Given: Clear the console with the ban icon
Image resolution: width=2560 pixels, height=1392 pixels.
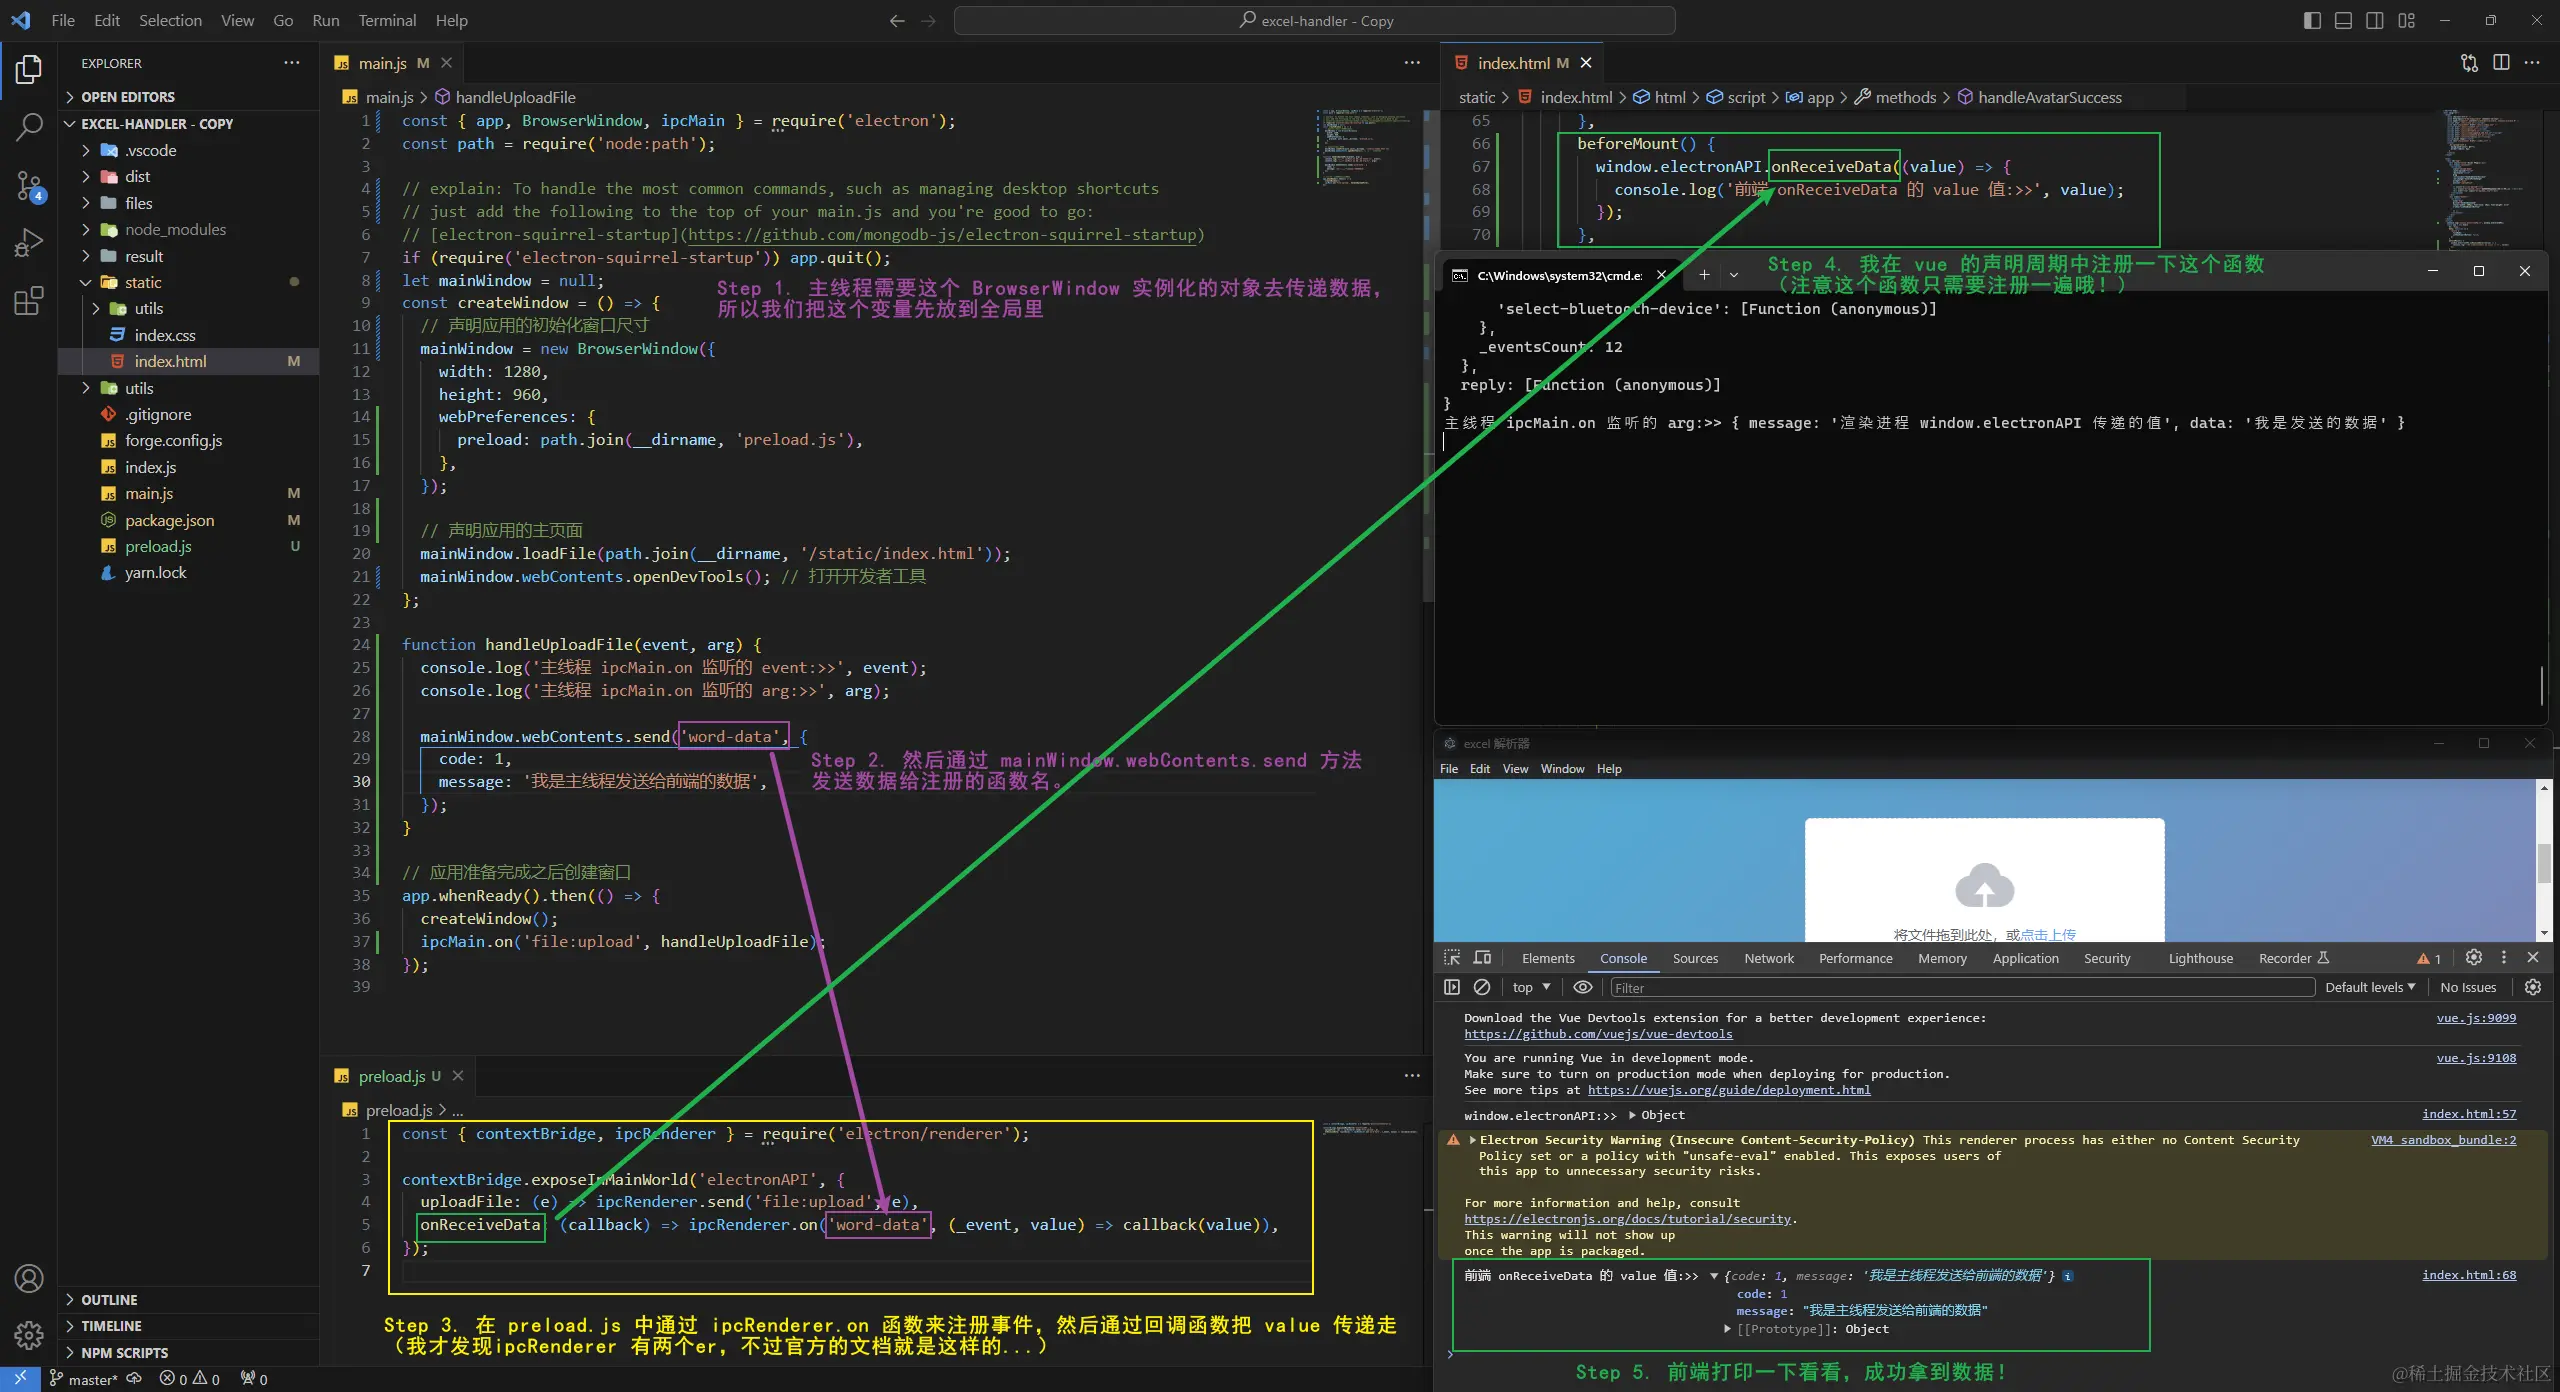Looking at the screenshot, I should (1482, 987).
